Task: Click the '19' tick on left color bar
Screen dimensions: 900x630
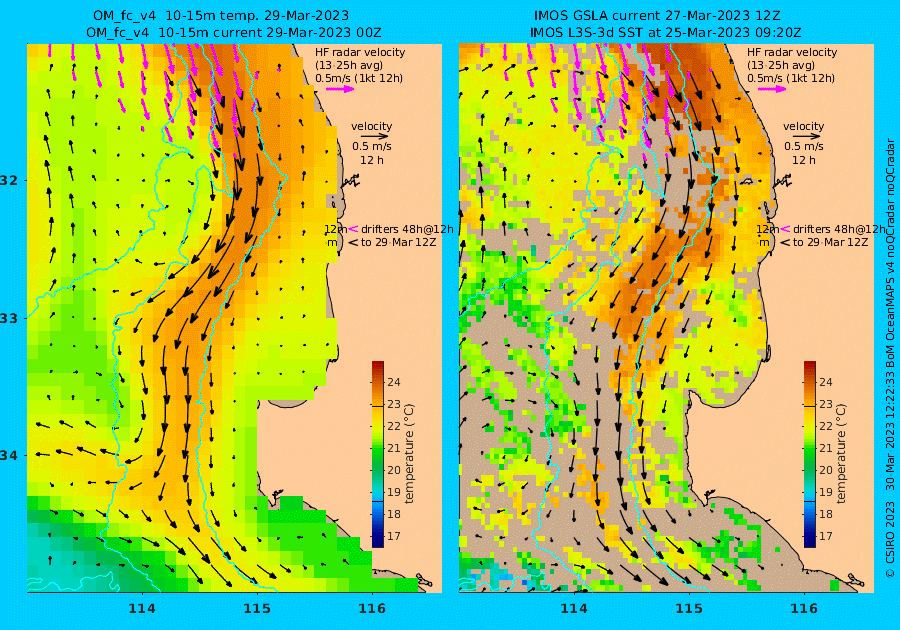Action: coord(394,492)
